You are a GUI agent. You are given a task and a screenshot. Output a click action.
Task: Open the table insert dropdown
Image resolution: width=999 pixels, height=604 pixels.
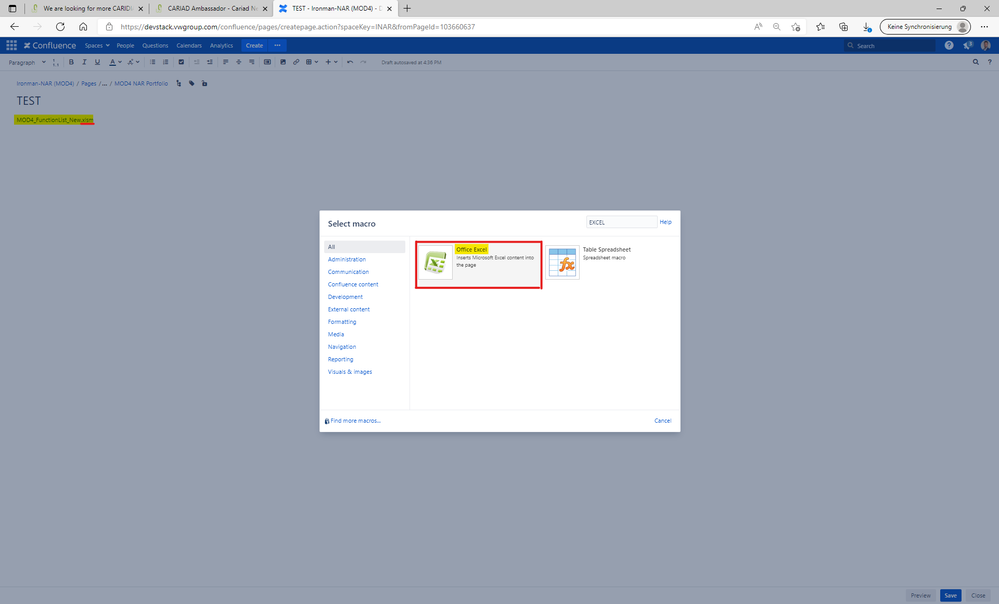pos(312,62)
